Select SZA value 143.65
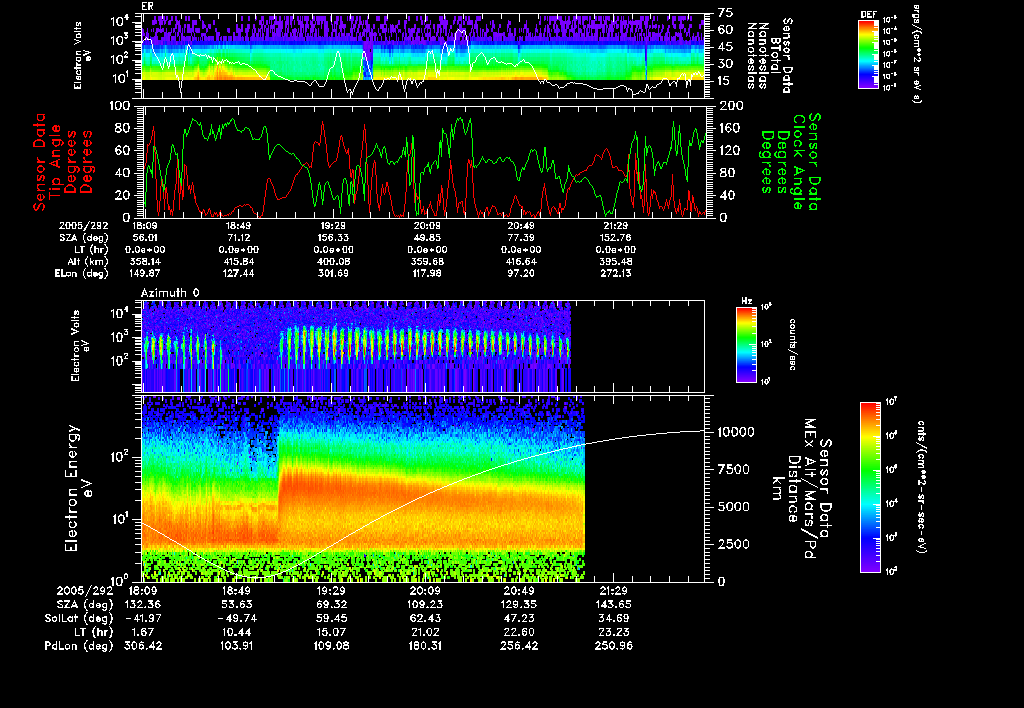 (613, 605)
